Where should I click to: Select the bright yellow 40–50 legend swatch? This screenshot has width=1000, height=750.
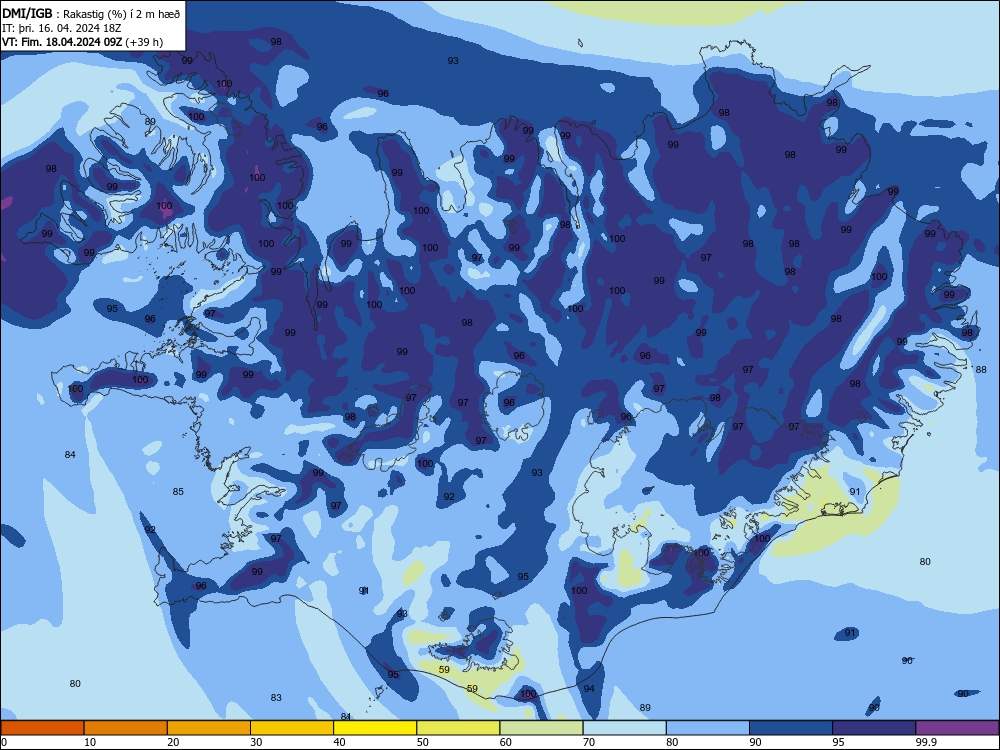(x=375, y=728)
